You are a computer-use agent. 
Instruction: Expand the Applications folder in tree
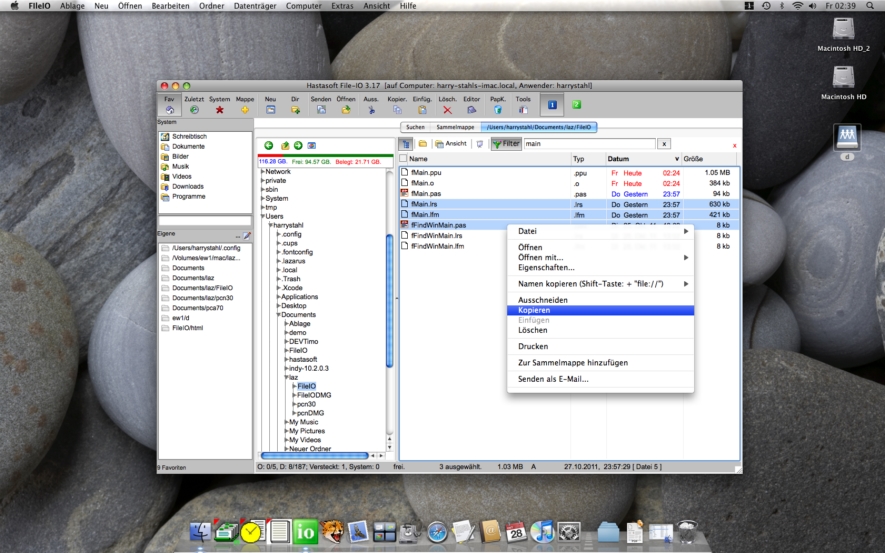[x=278, y=297]
